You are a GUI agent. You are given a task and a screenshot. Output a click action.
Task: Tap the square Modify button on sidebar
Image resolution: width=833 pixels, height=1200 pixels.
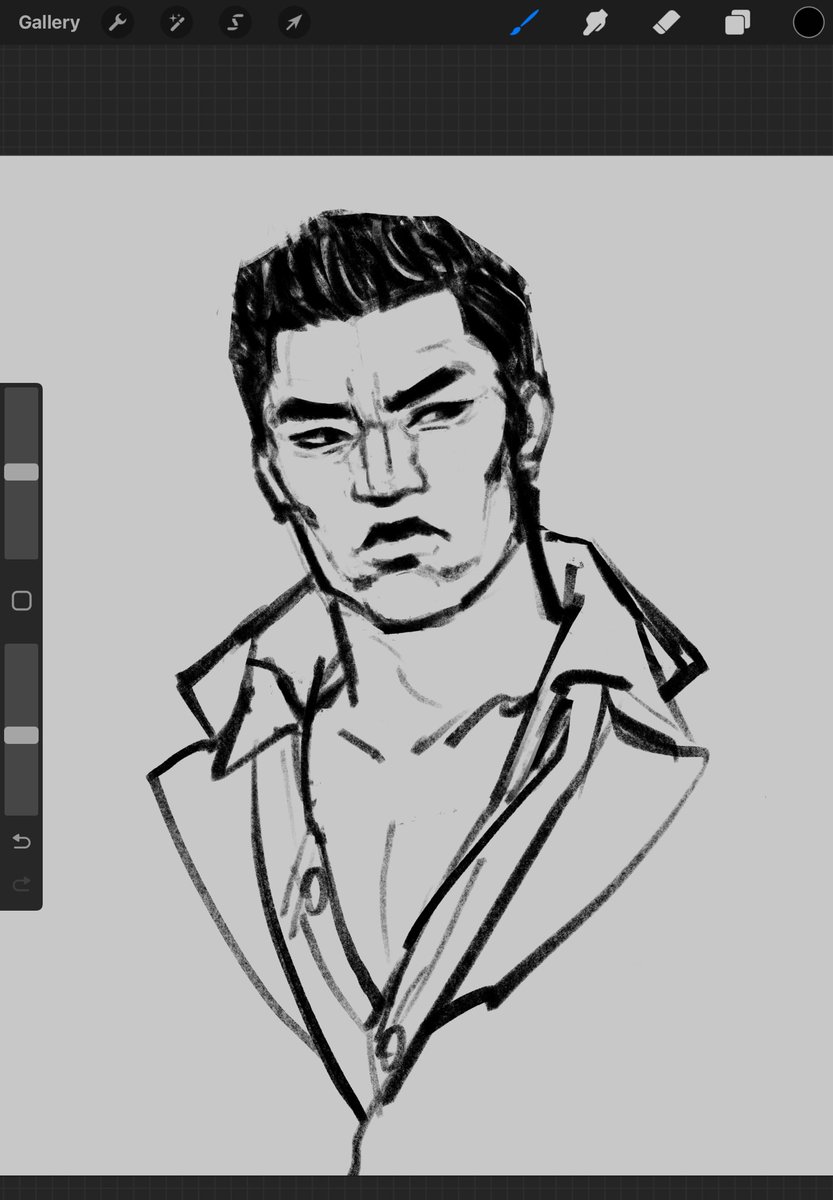(x=21, y=601)
